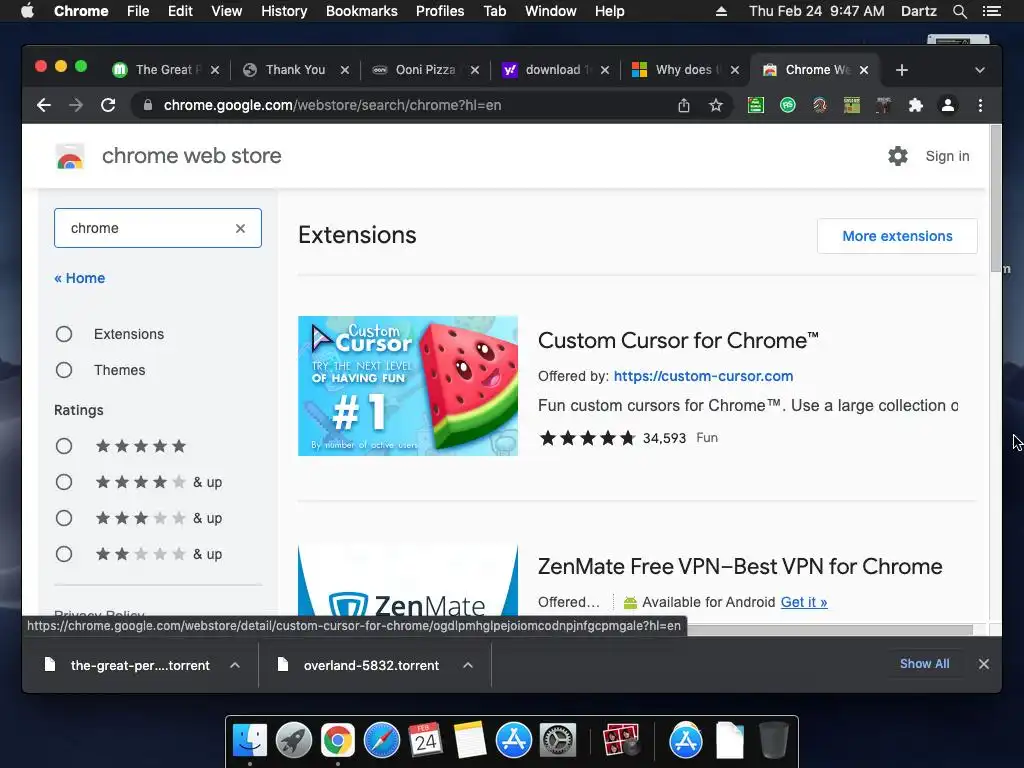This screenshot has height=768, width=1024.
Task: Expand options for the-great-per torrent download
Action: point(235,665)
